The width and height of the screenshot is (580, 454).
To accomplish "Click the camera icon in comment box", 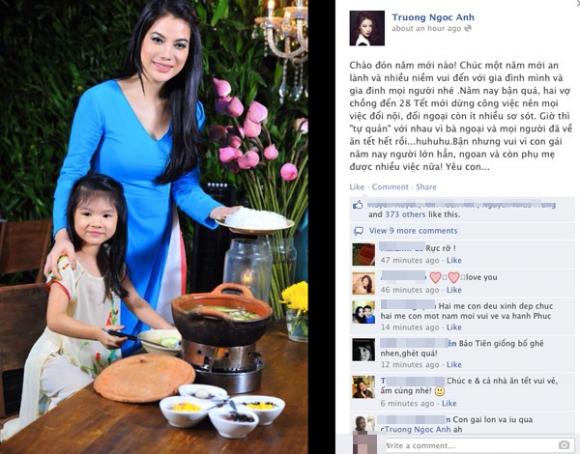I will [564, 444].
